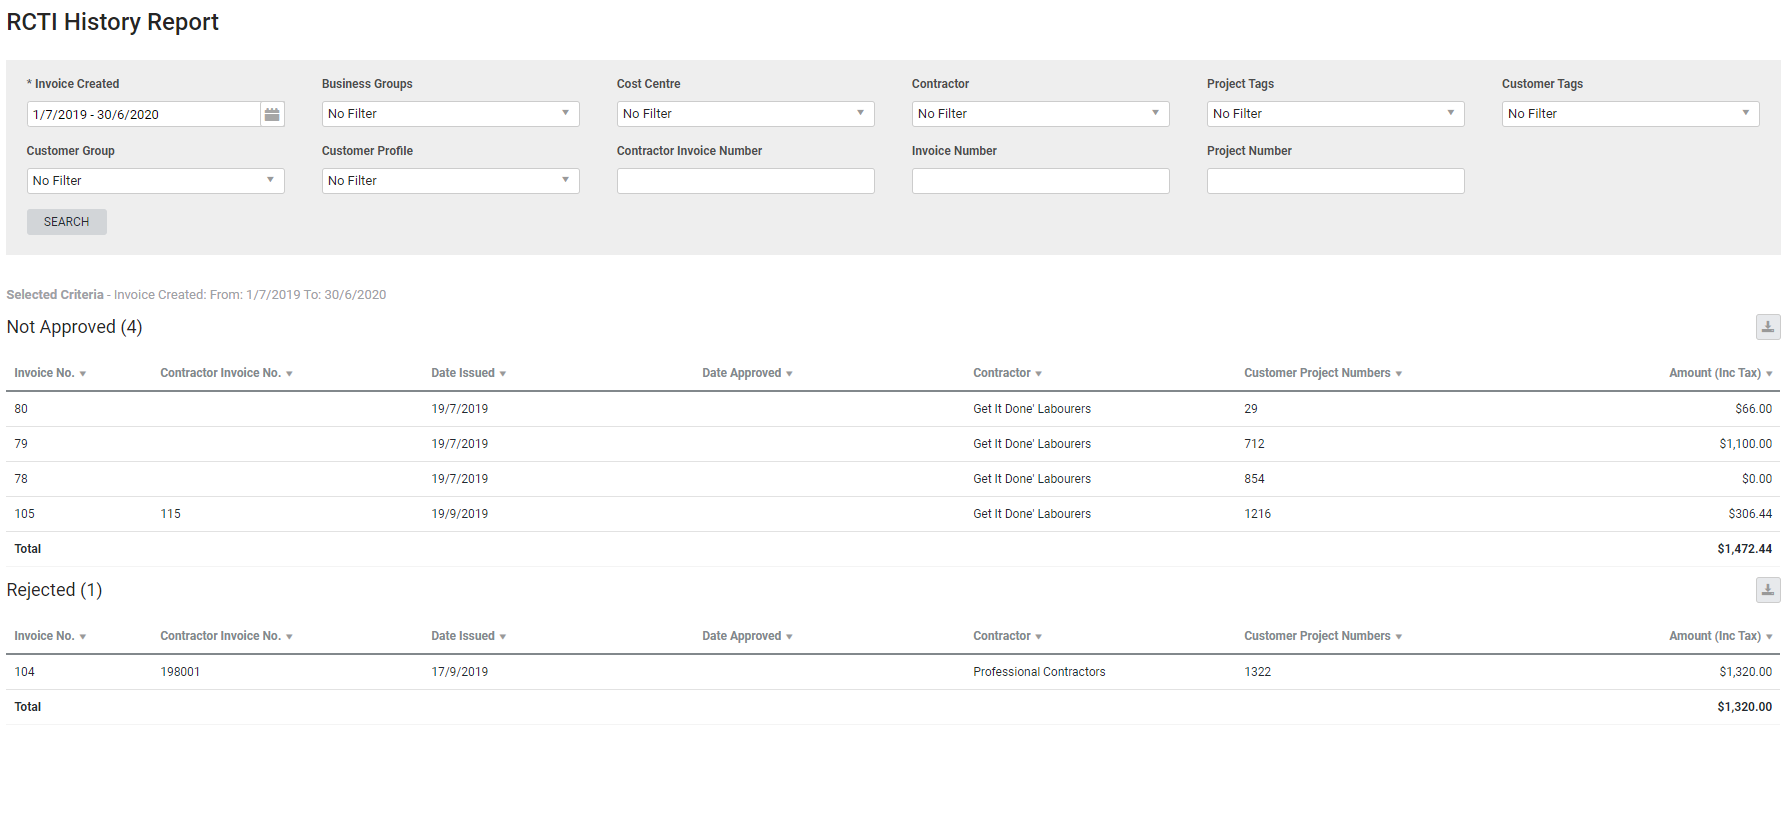The height and width of the screenshot is (838, 1787).
Task: Click the 19/9/2019 date issued cell
Action: click(x=460, y=514)
